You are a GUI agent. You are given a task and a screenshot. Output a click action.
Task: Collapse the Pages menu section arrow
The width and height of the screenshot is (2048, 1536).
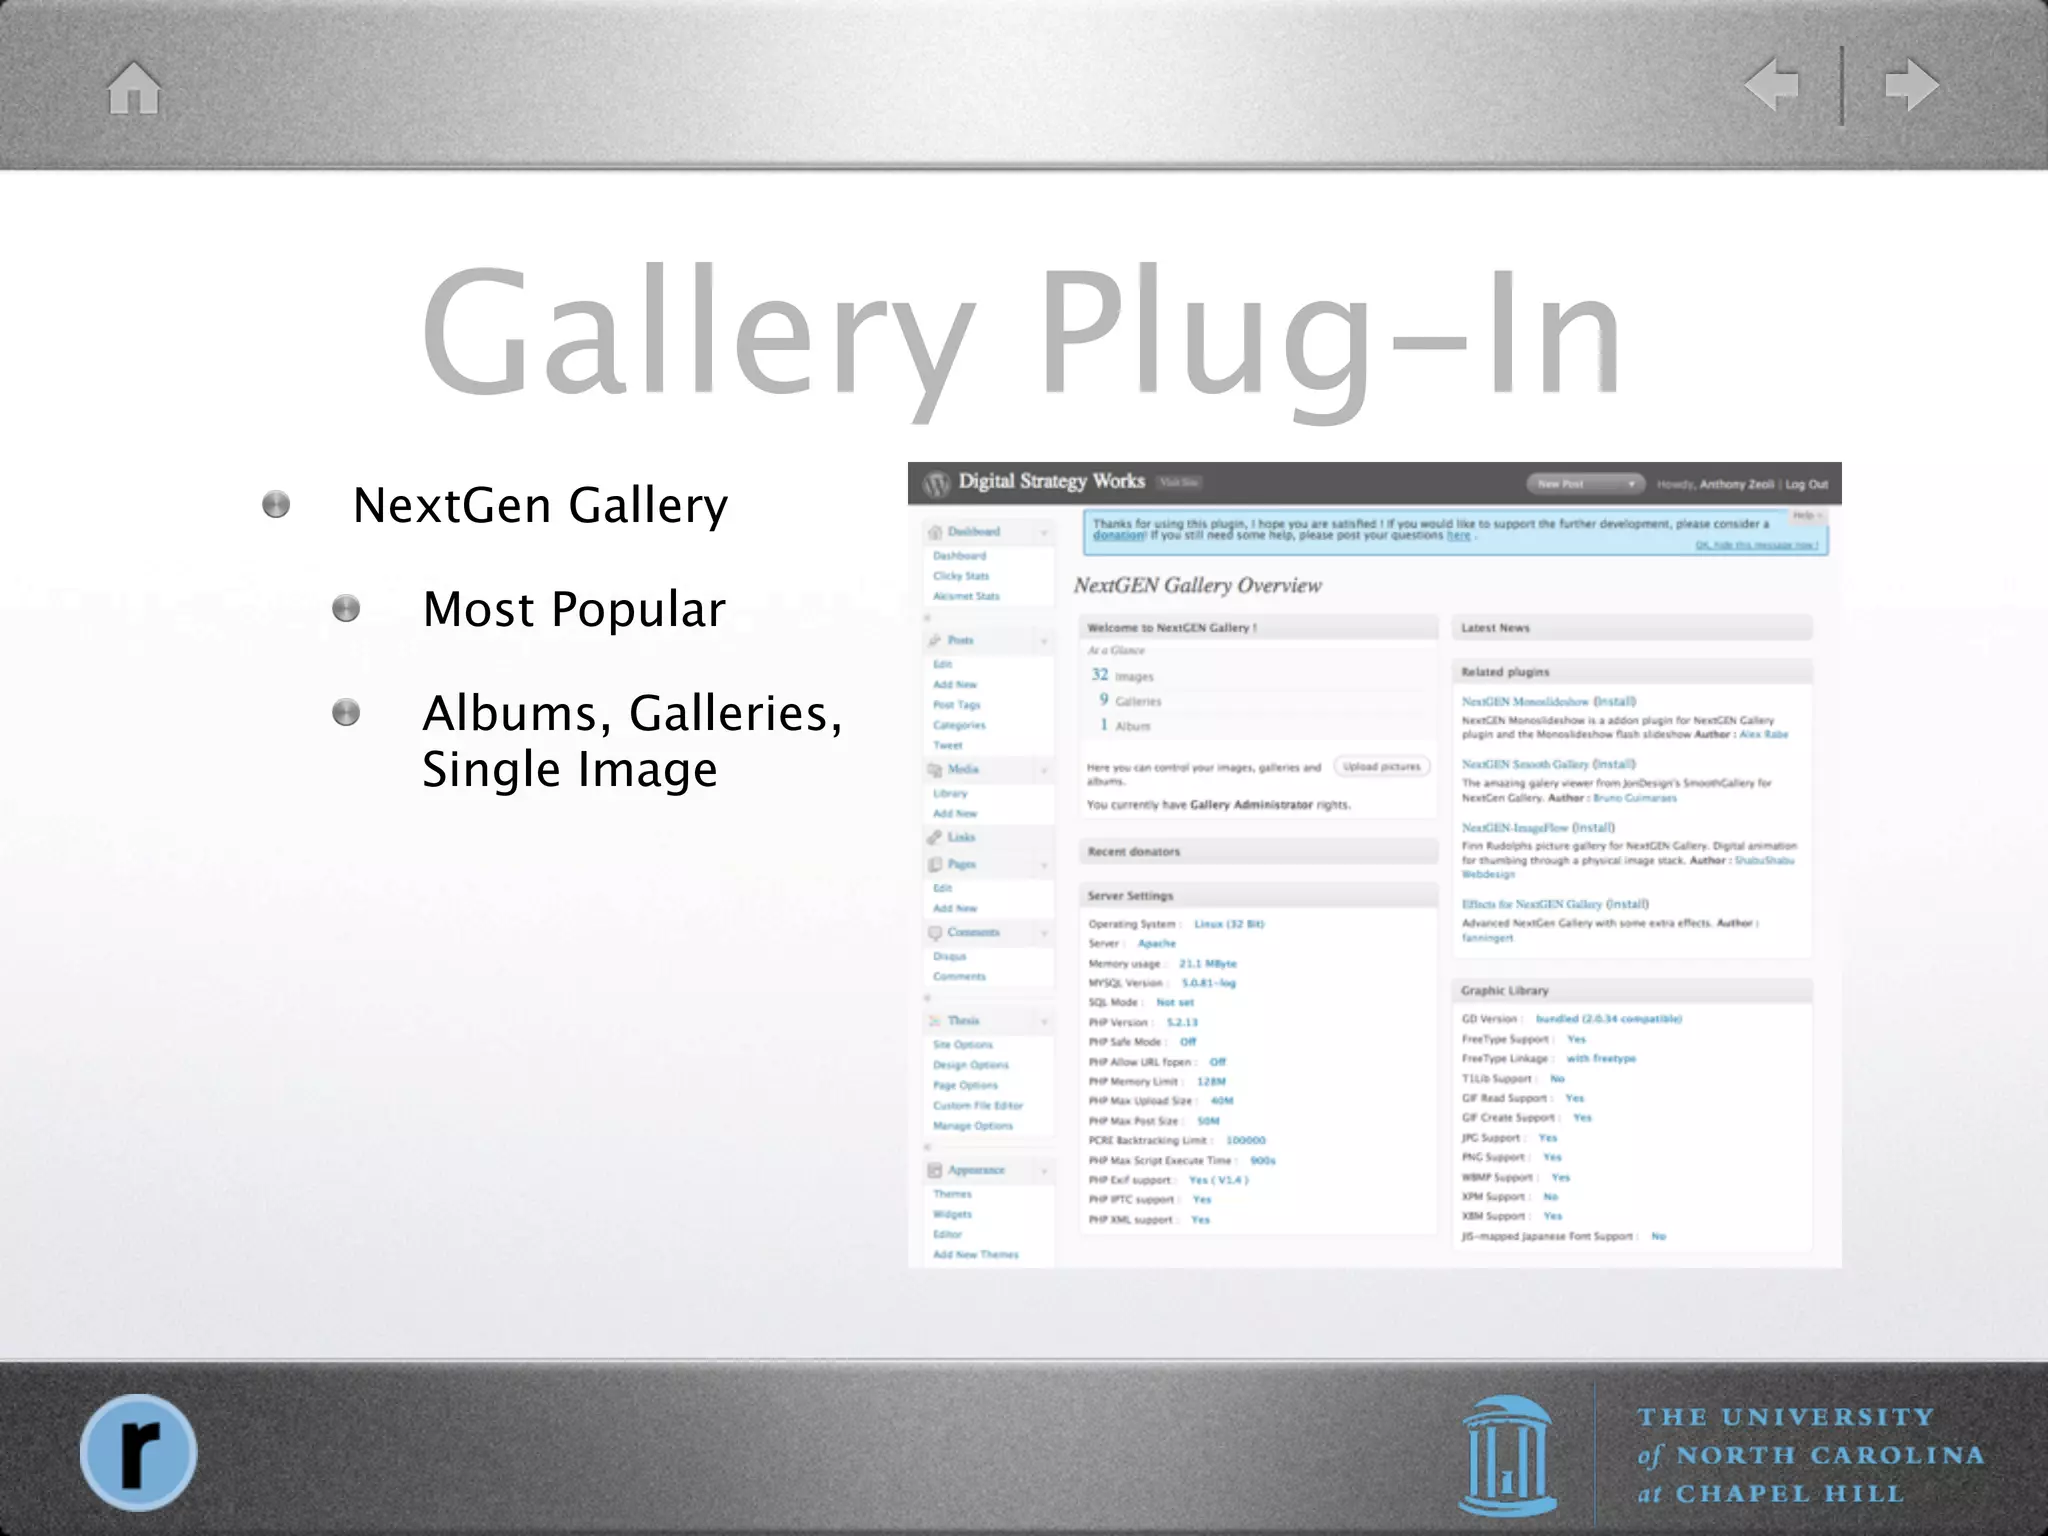point(1043,865)
